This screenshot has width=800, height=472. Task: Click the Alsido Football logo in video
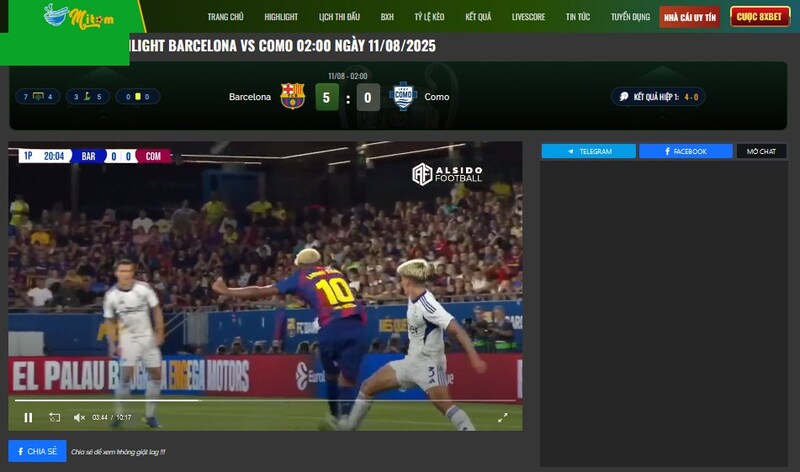pos(447,174)
